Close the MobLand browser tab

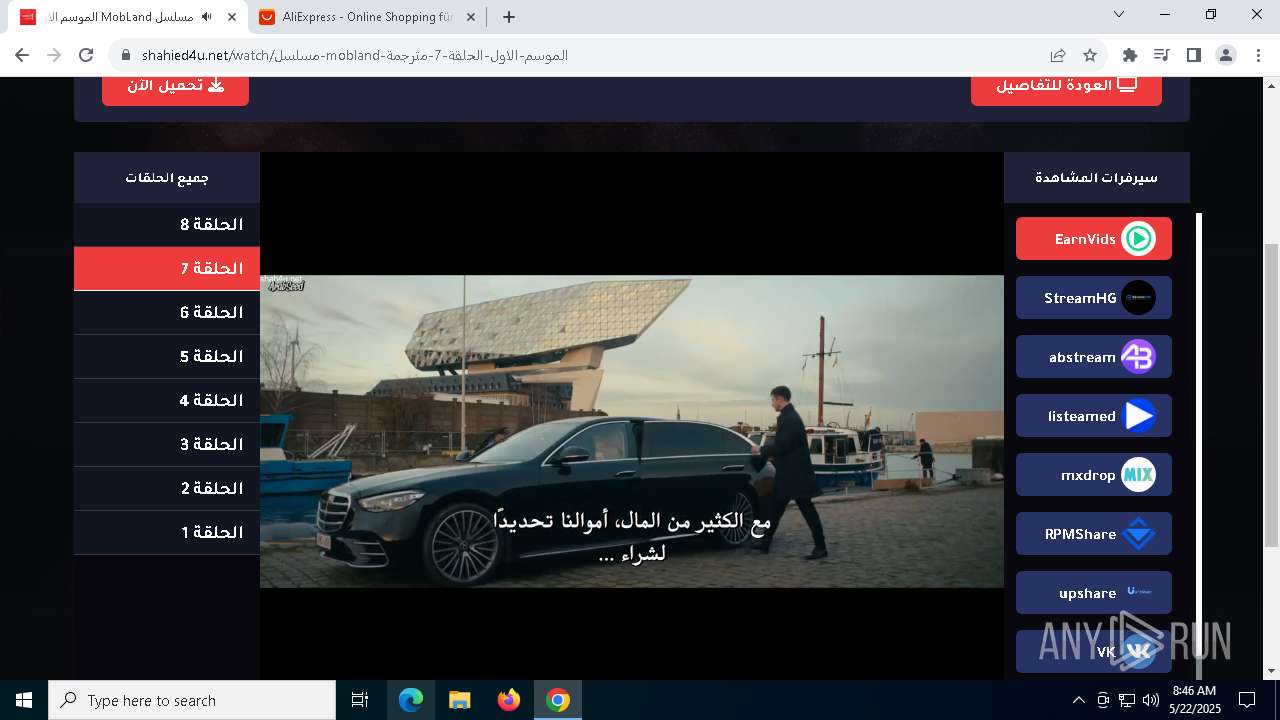pos(232,17)
